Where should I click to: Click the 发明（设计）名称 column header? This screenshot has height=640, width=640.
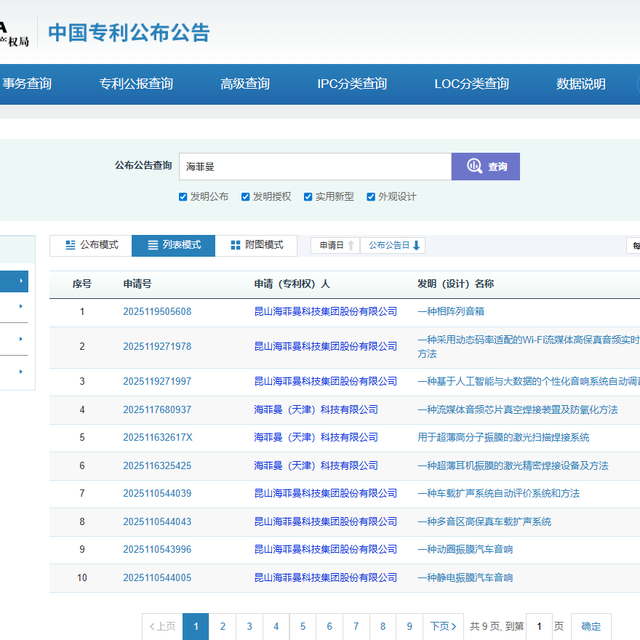456,284
